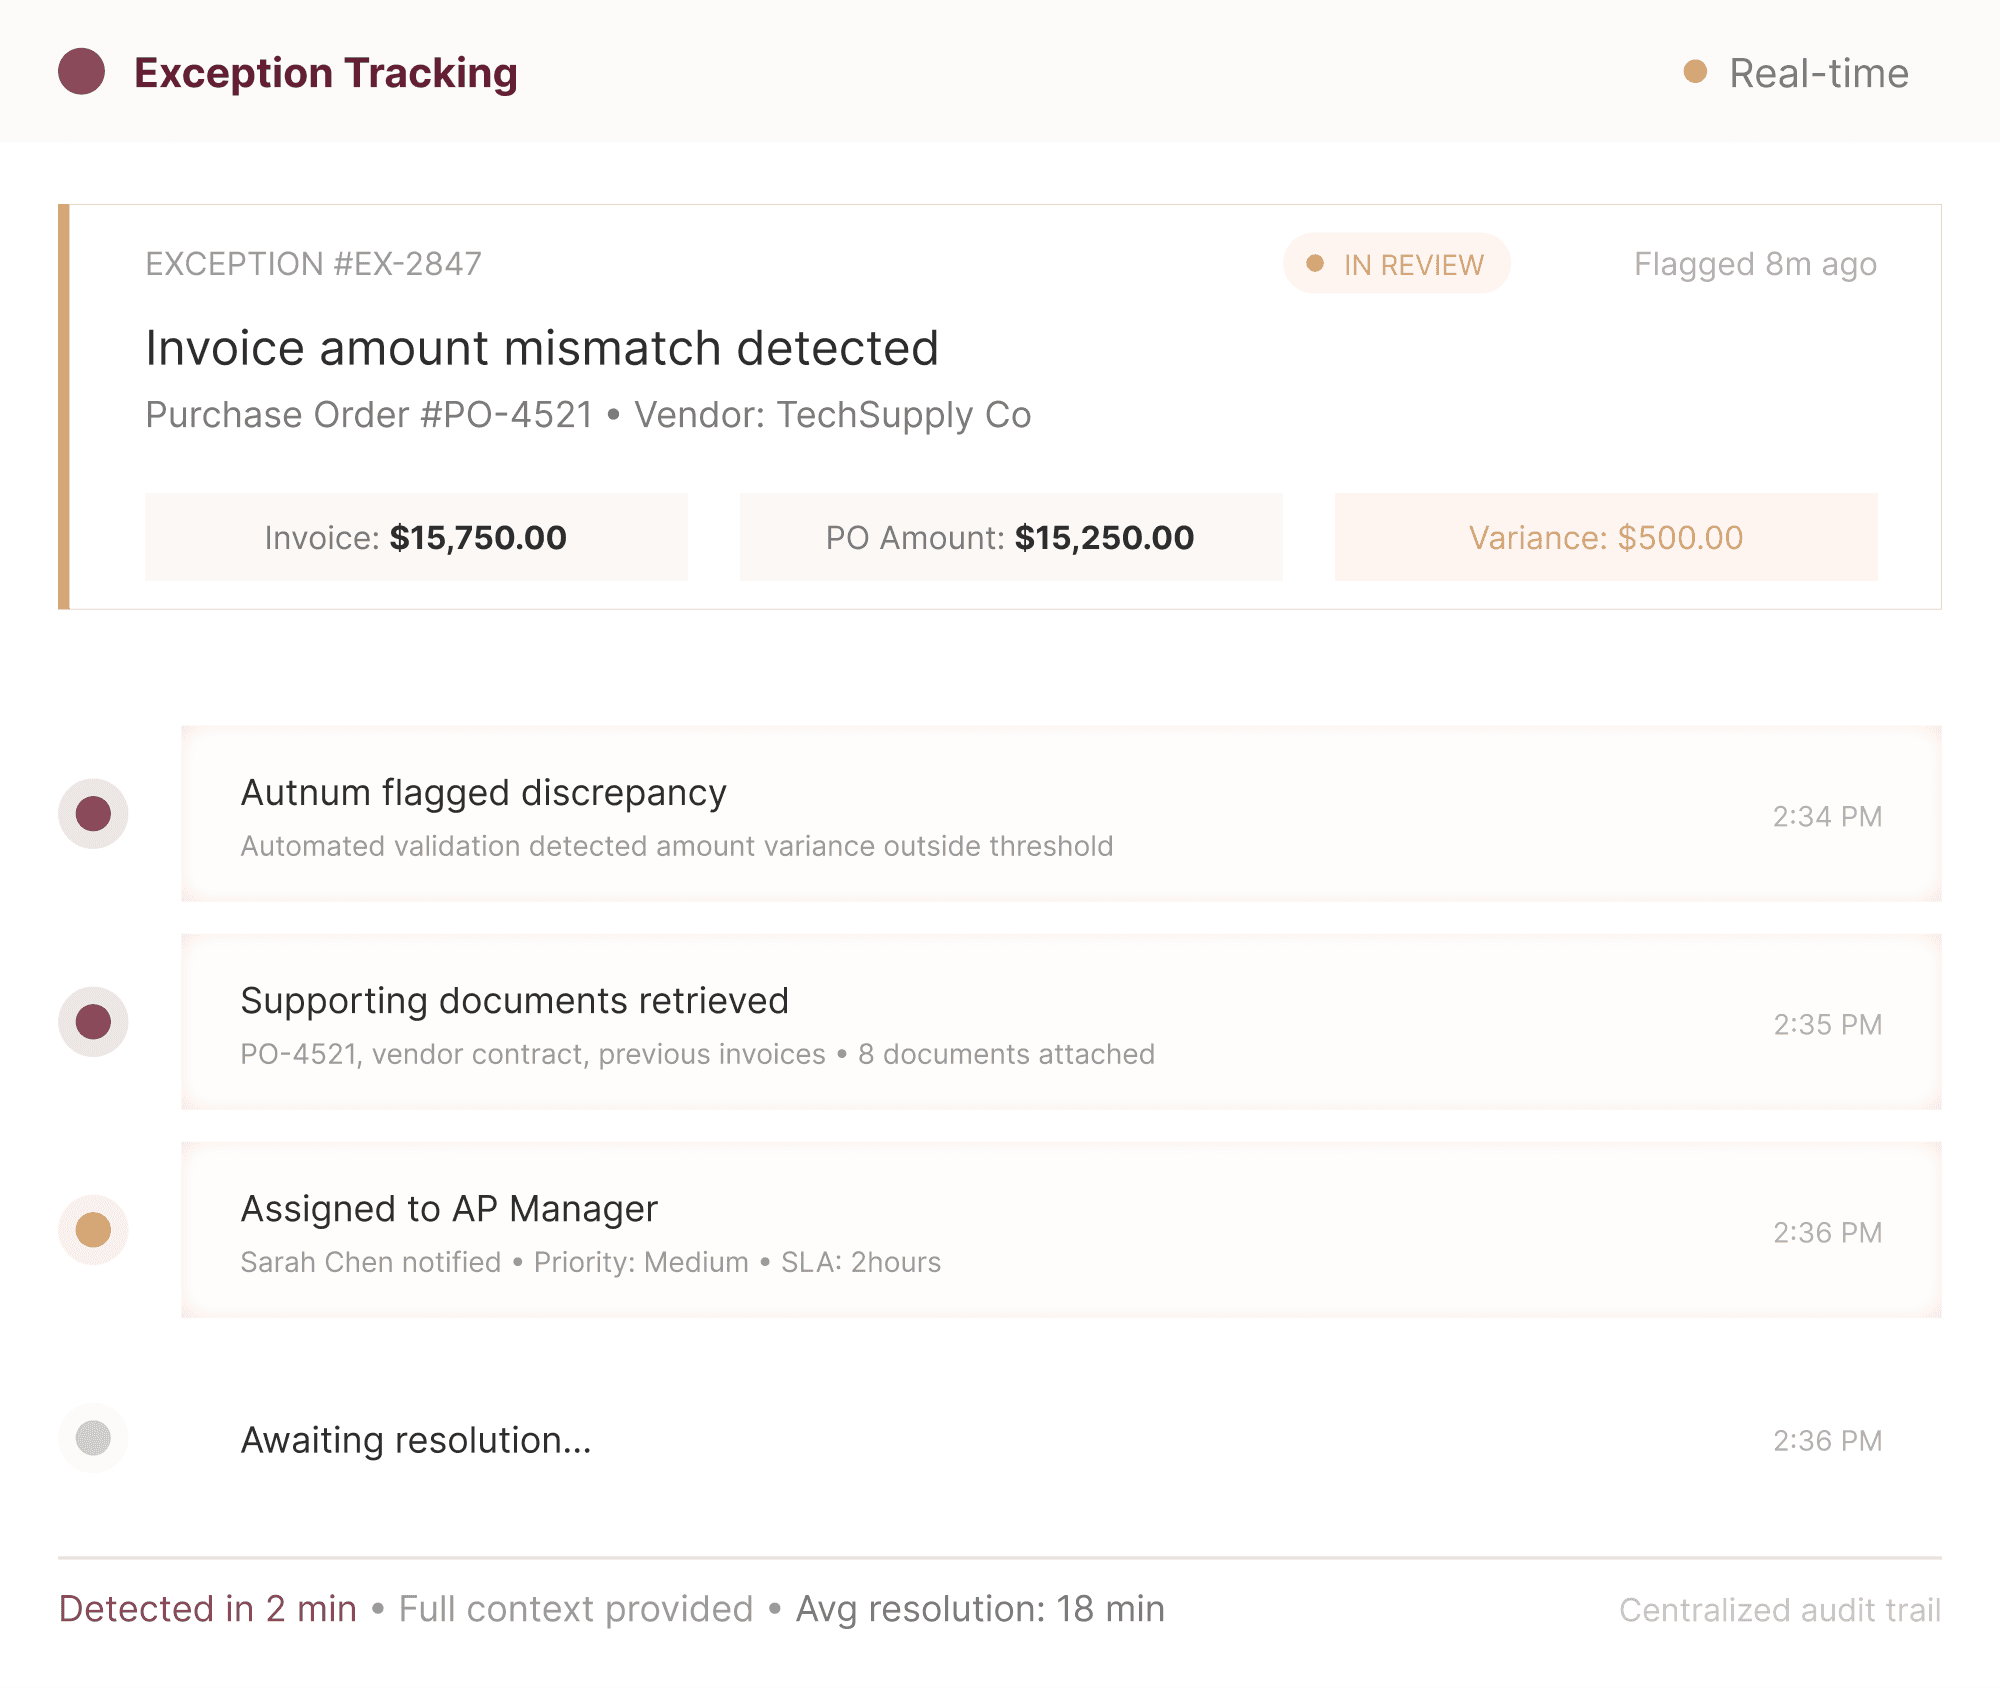Click the Invoice amount mismatch detected title
Viewport: 2000px width, 1688px height.
pos(542,348)
